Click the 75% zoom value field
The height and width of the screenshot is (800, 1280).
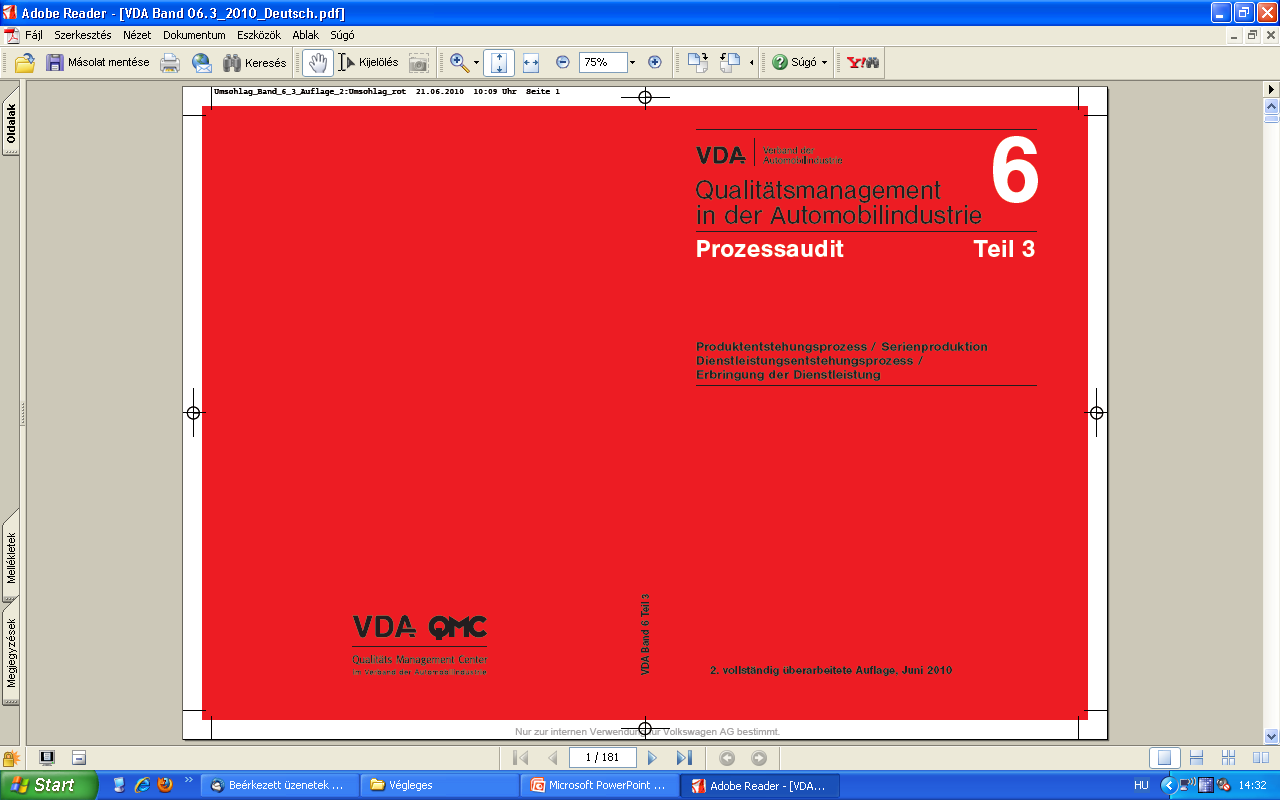click(x=603, y=62)
